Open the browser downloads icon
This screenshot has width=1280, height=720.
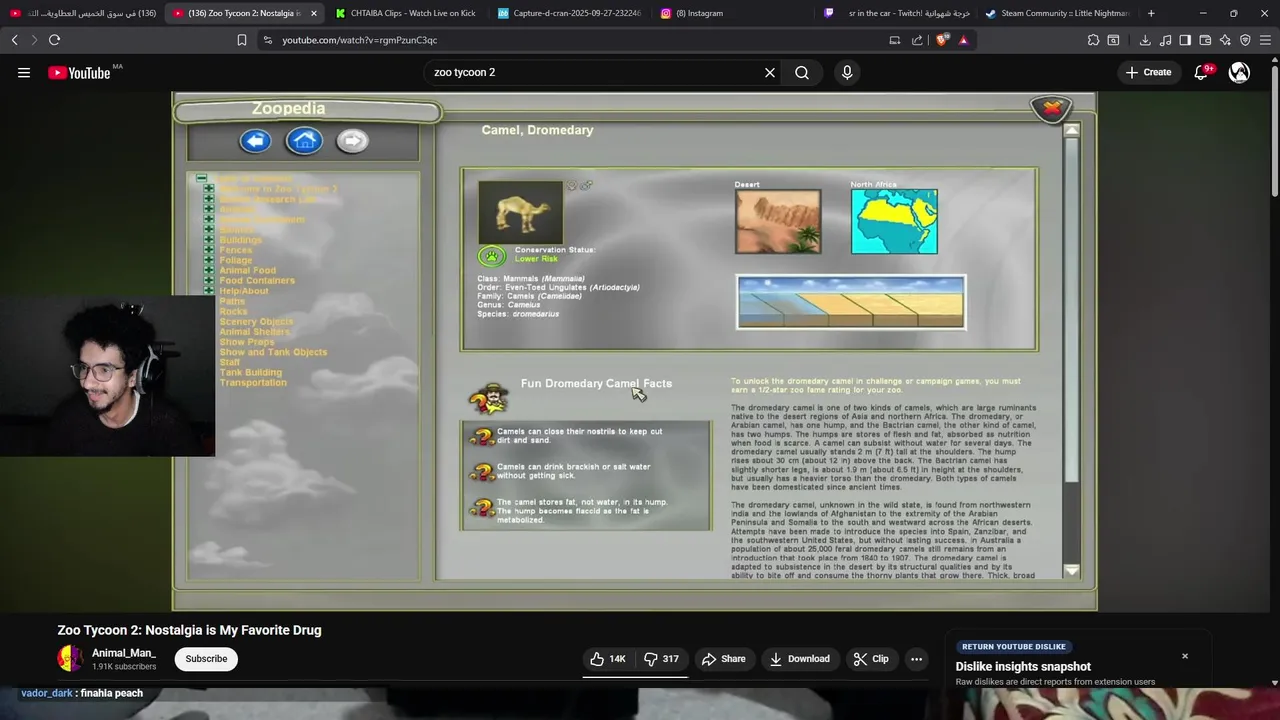click(1145, 40)
